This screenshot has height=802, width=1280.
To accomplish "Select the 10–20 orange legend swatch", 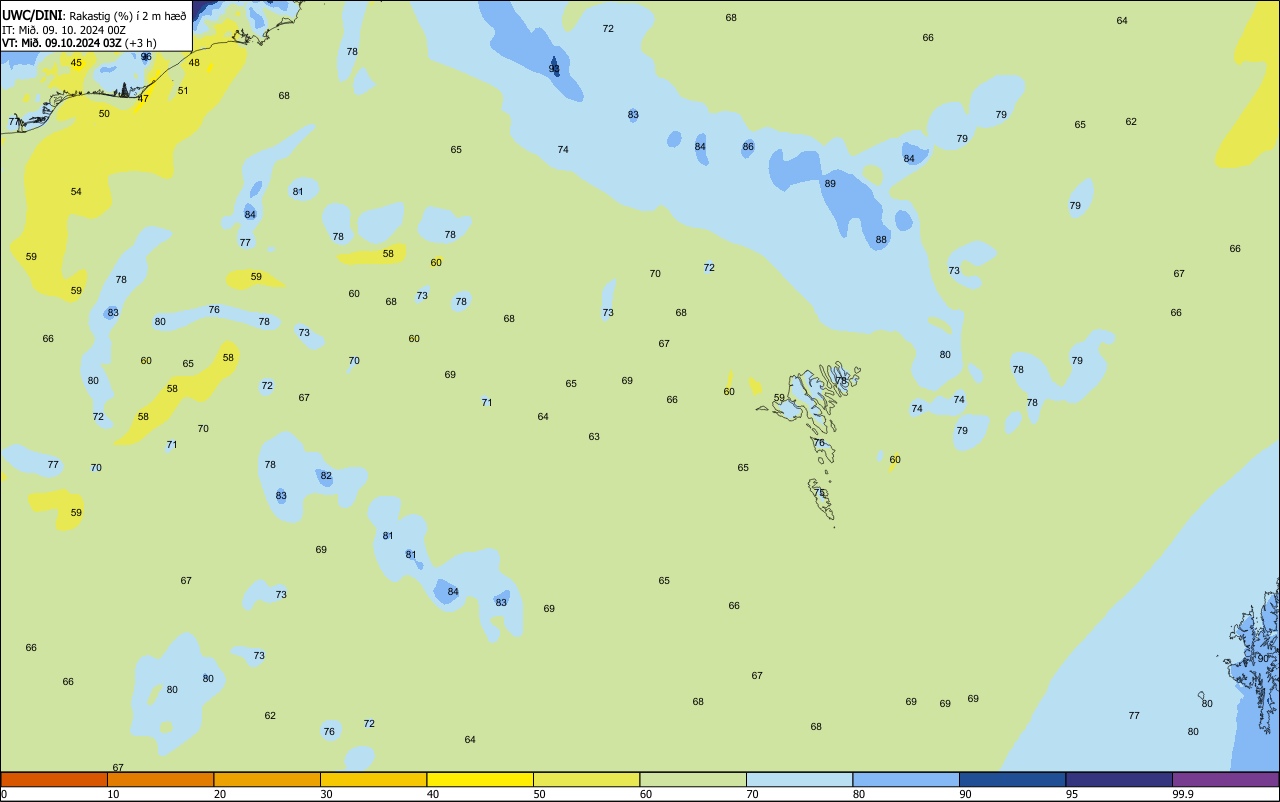I will [x=160, y=779].
